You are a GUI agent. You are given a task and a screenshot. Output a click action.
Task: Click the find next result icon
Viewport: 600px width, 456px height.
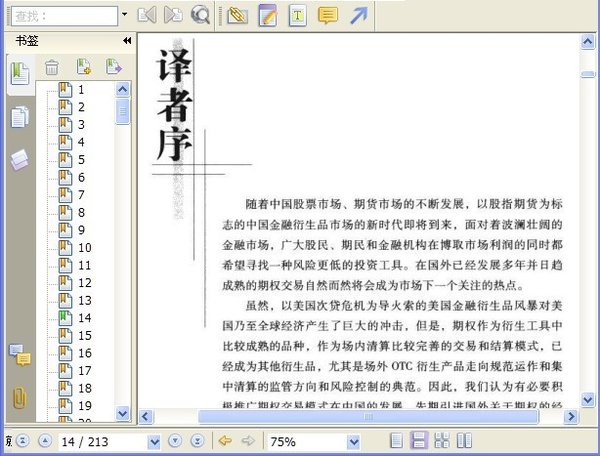tap(173, 15)
